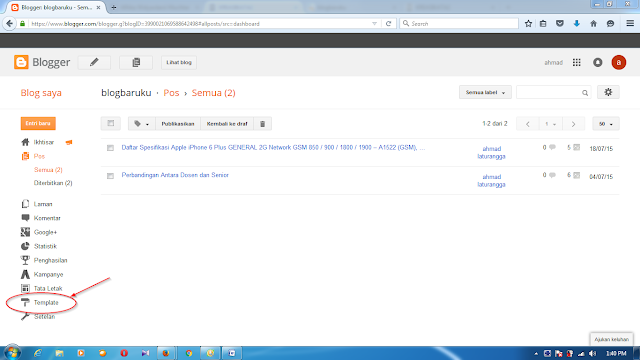
Task: Click the browser back arrow
Action: (9, 24)
